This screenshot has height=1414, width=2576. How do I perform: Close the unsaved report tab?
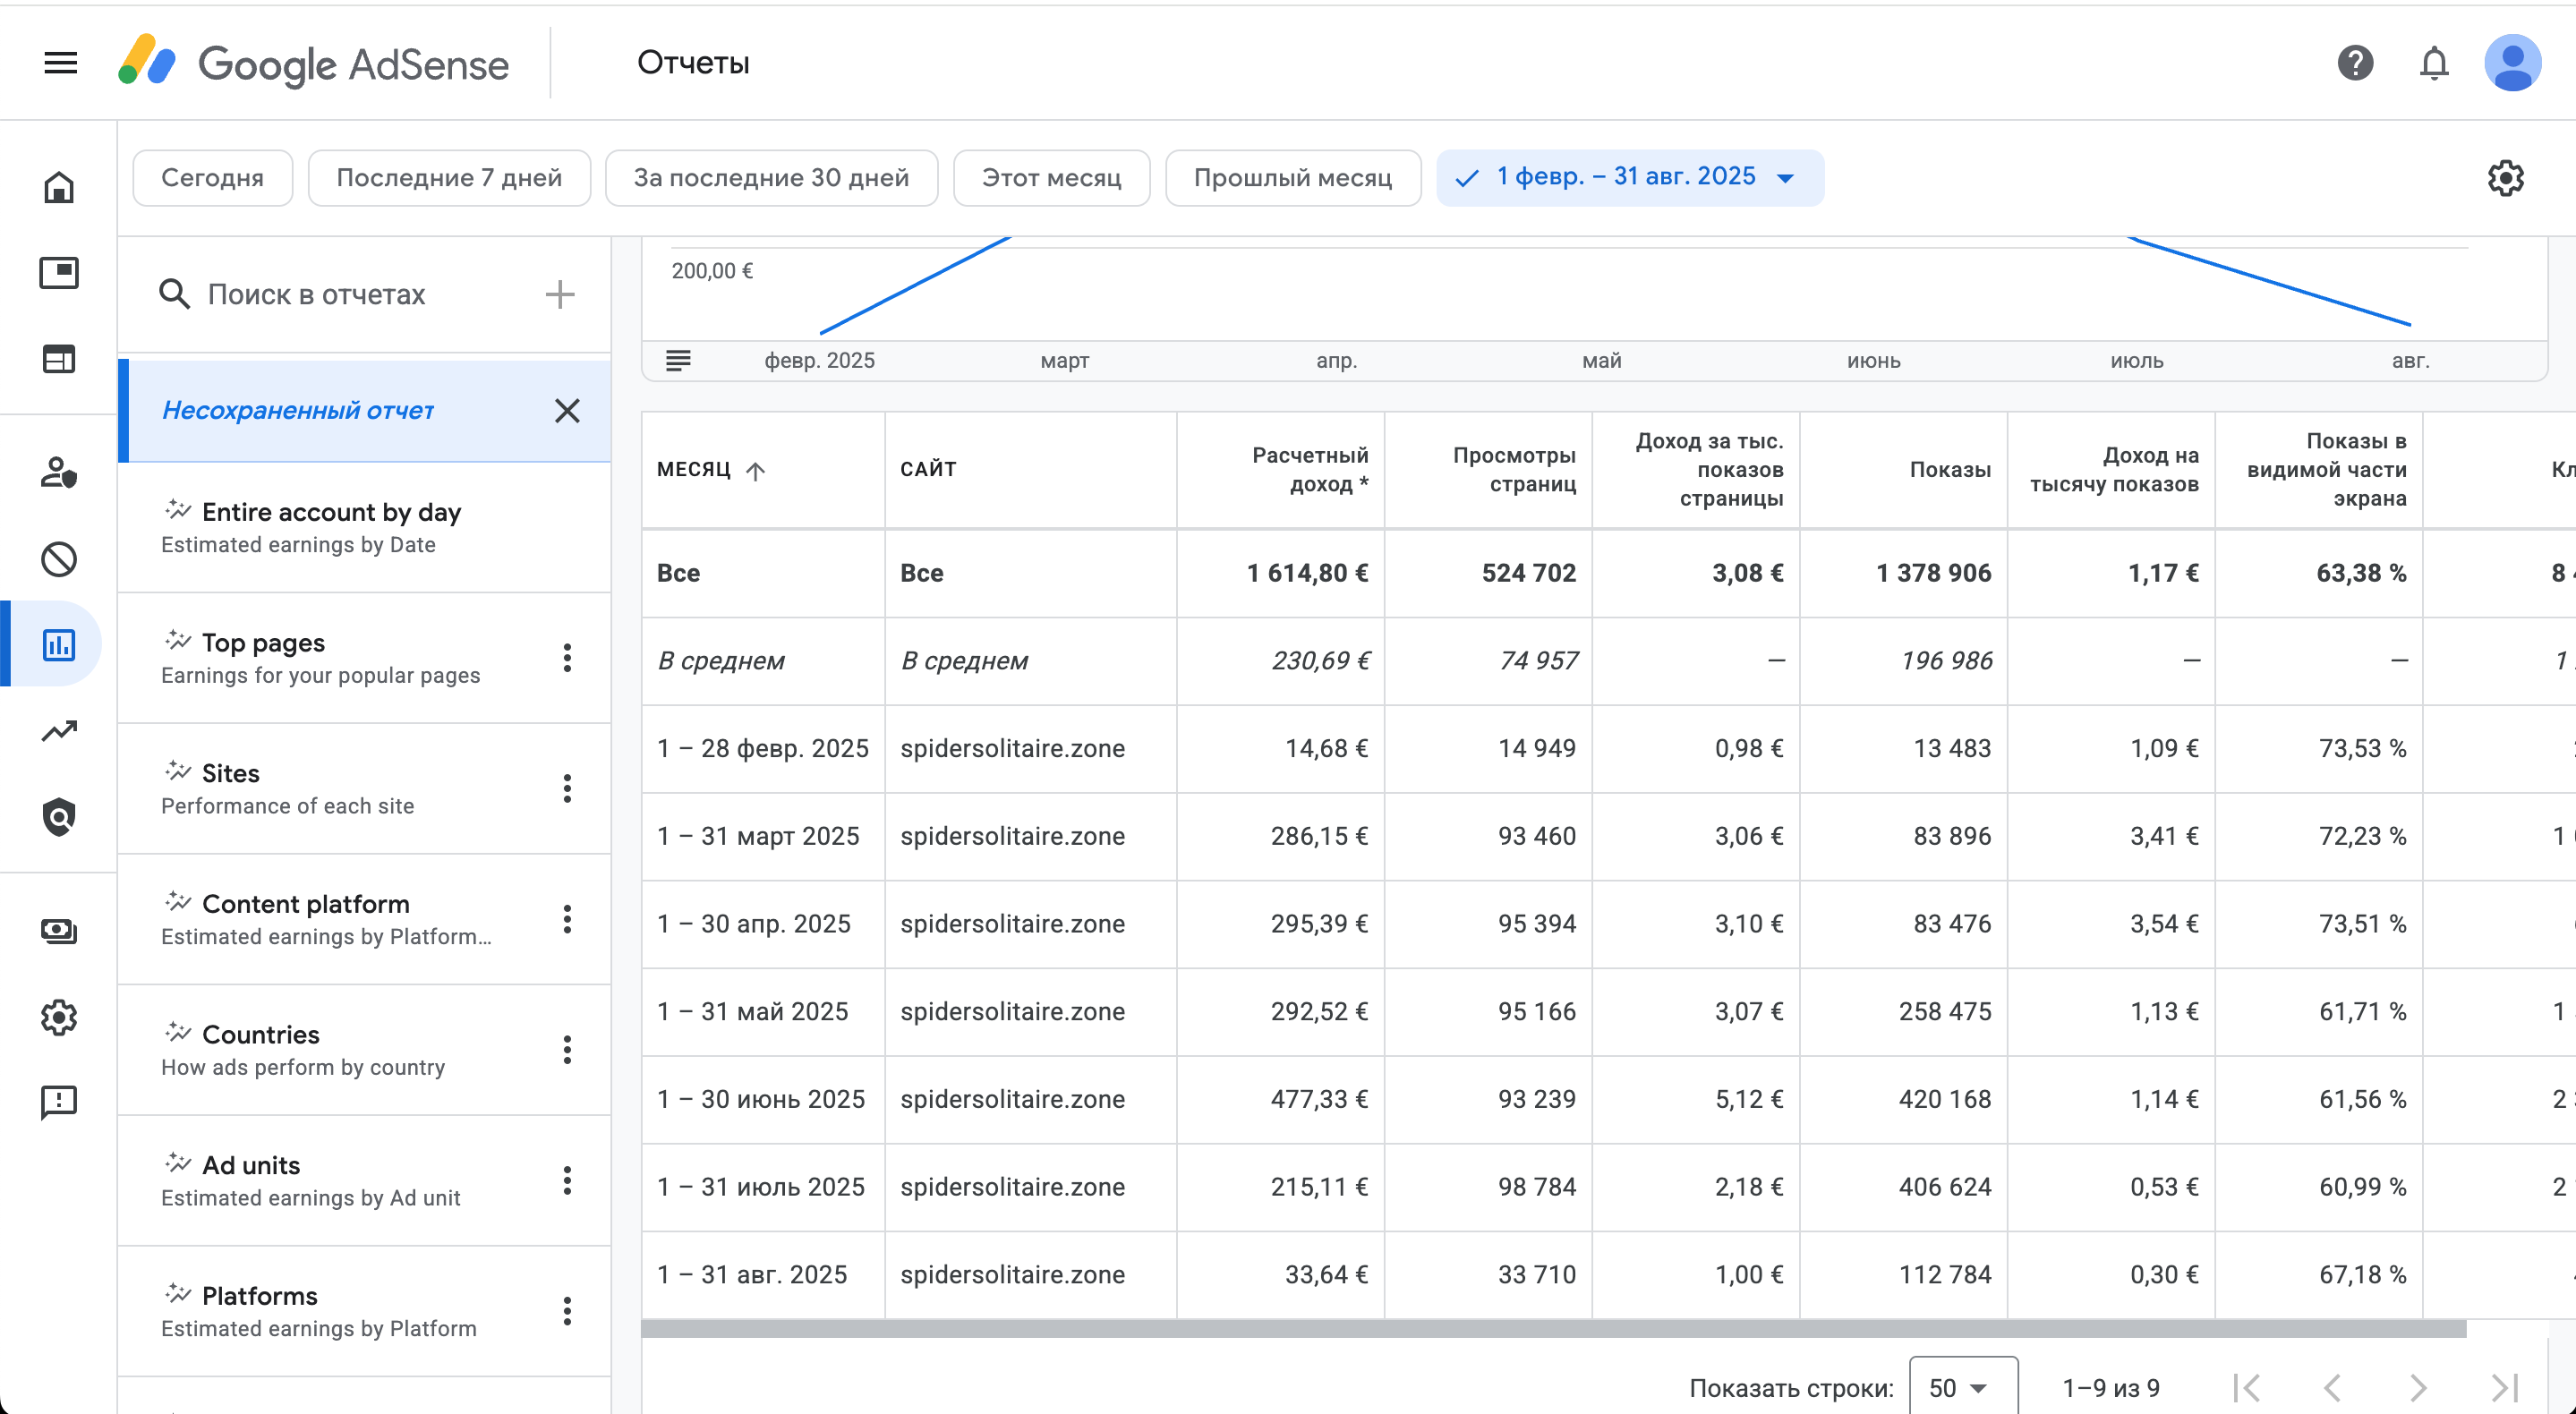567,411
